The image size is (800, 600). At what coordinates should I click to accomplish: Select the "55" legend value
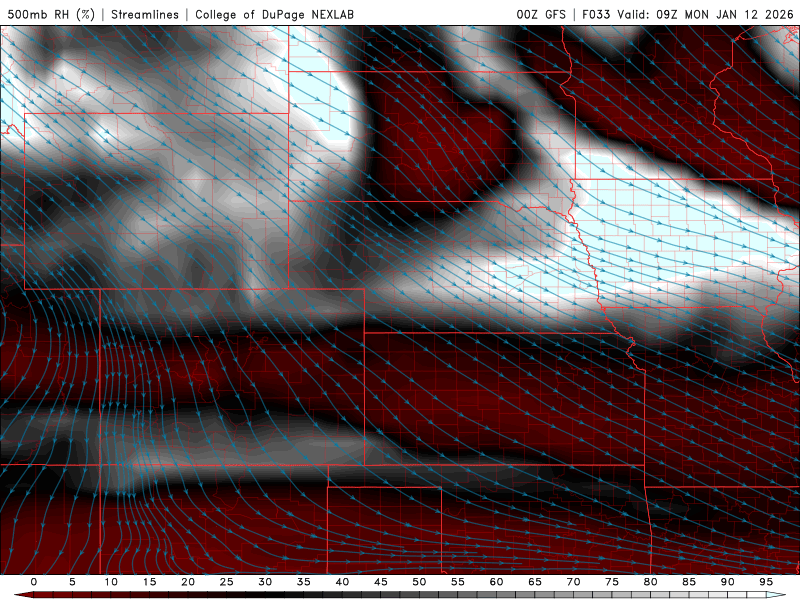(458, 582)
